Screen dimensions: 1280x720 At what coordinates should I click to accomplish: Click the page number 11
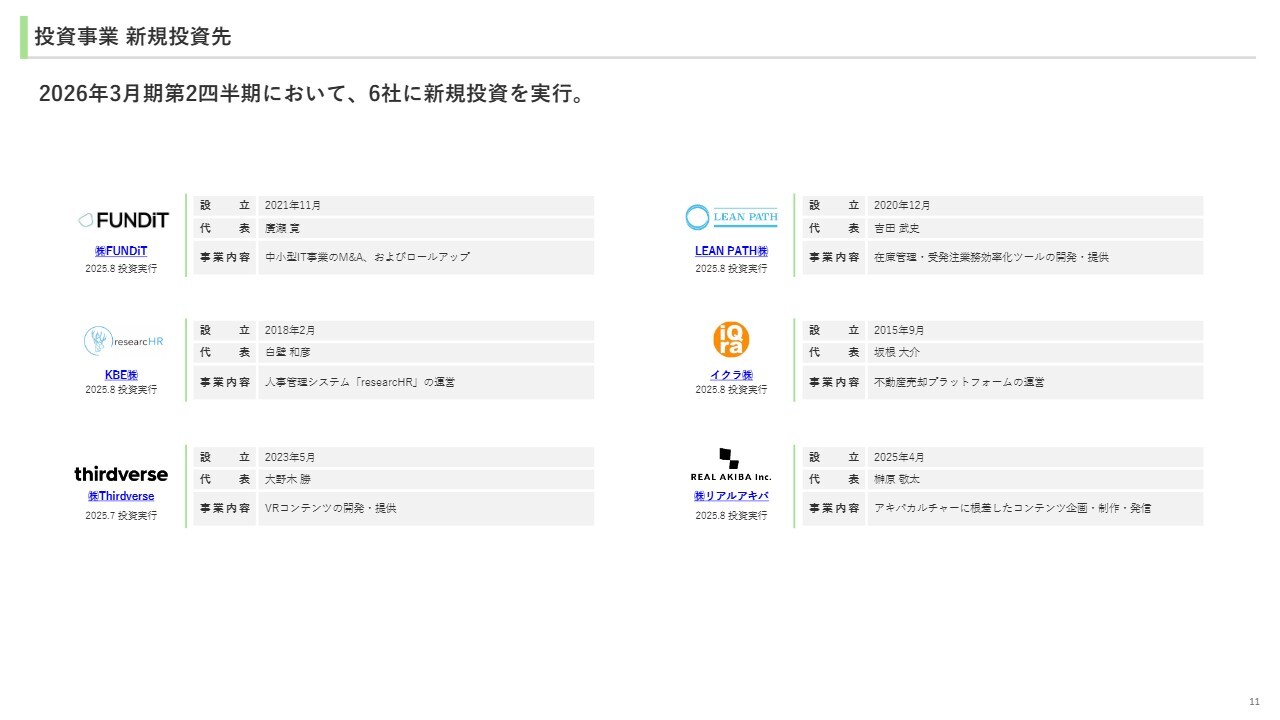tap(1254, 700)
